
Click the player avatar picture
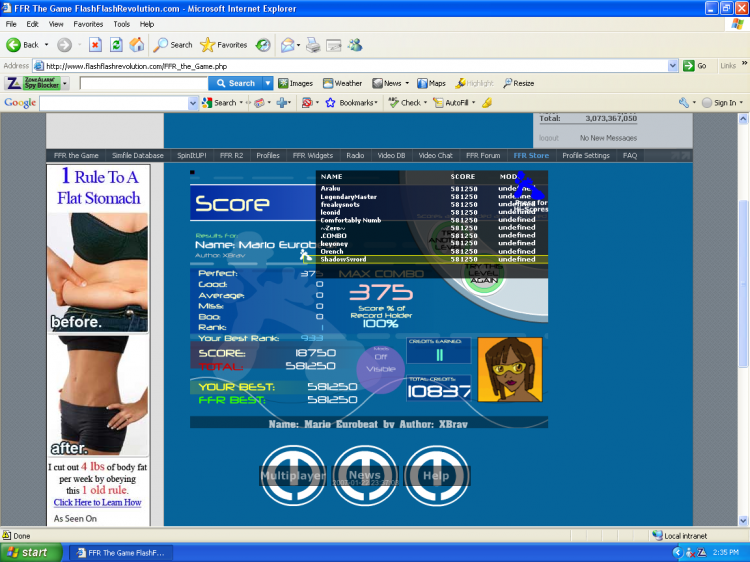coord(510,369)
